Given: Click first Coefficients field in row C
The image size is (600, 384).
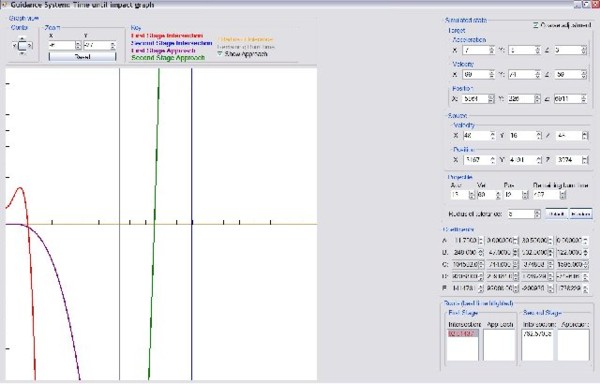Looking at the screenshot, I should pos(465,264).
